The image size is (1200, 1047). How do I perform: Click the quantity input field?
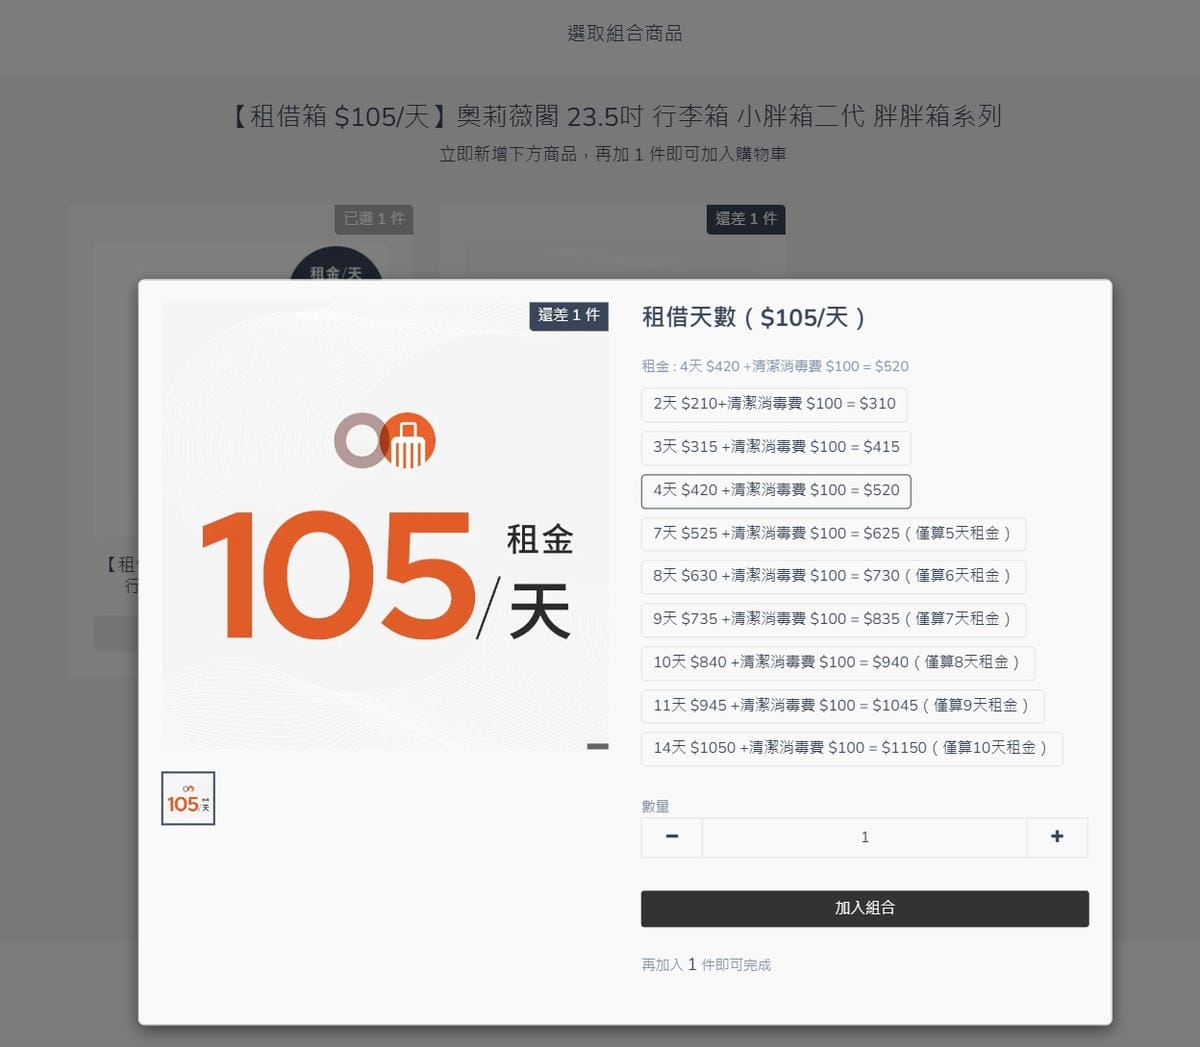pyautogui.click(x=864, y=837)
